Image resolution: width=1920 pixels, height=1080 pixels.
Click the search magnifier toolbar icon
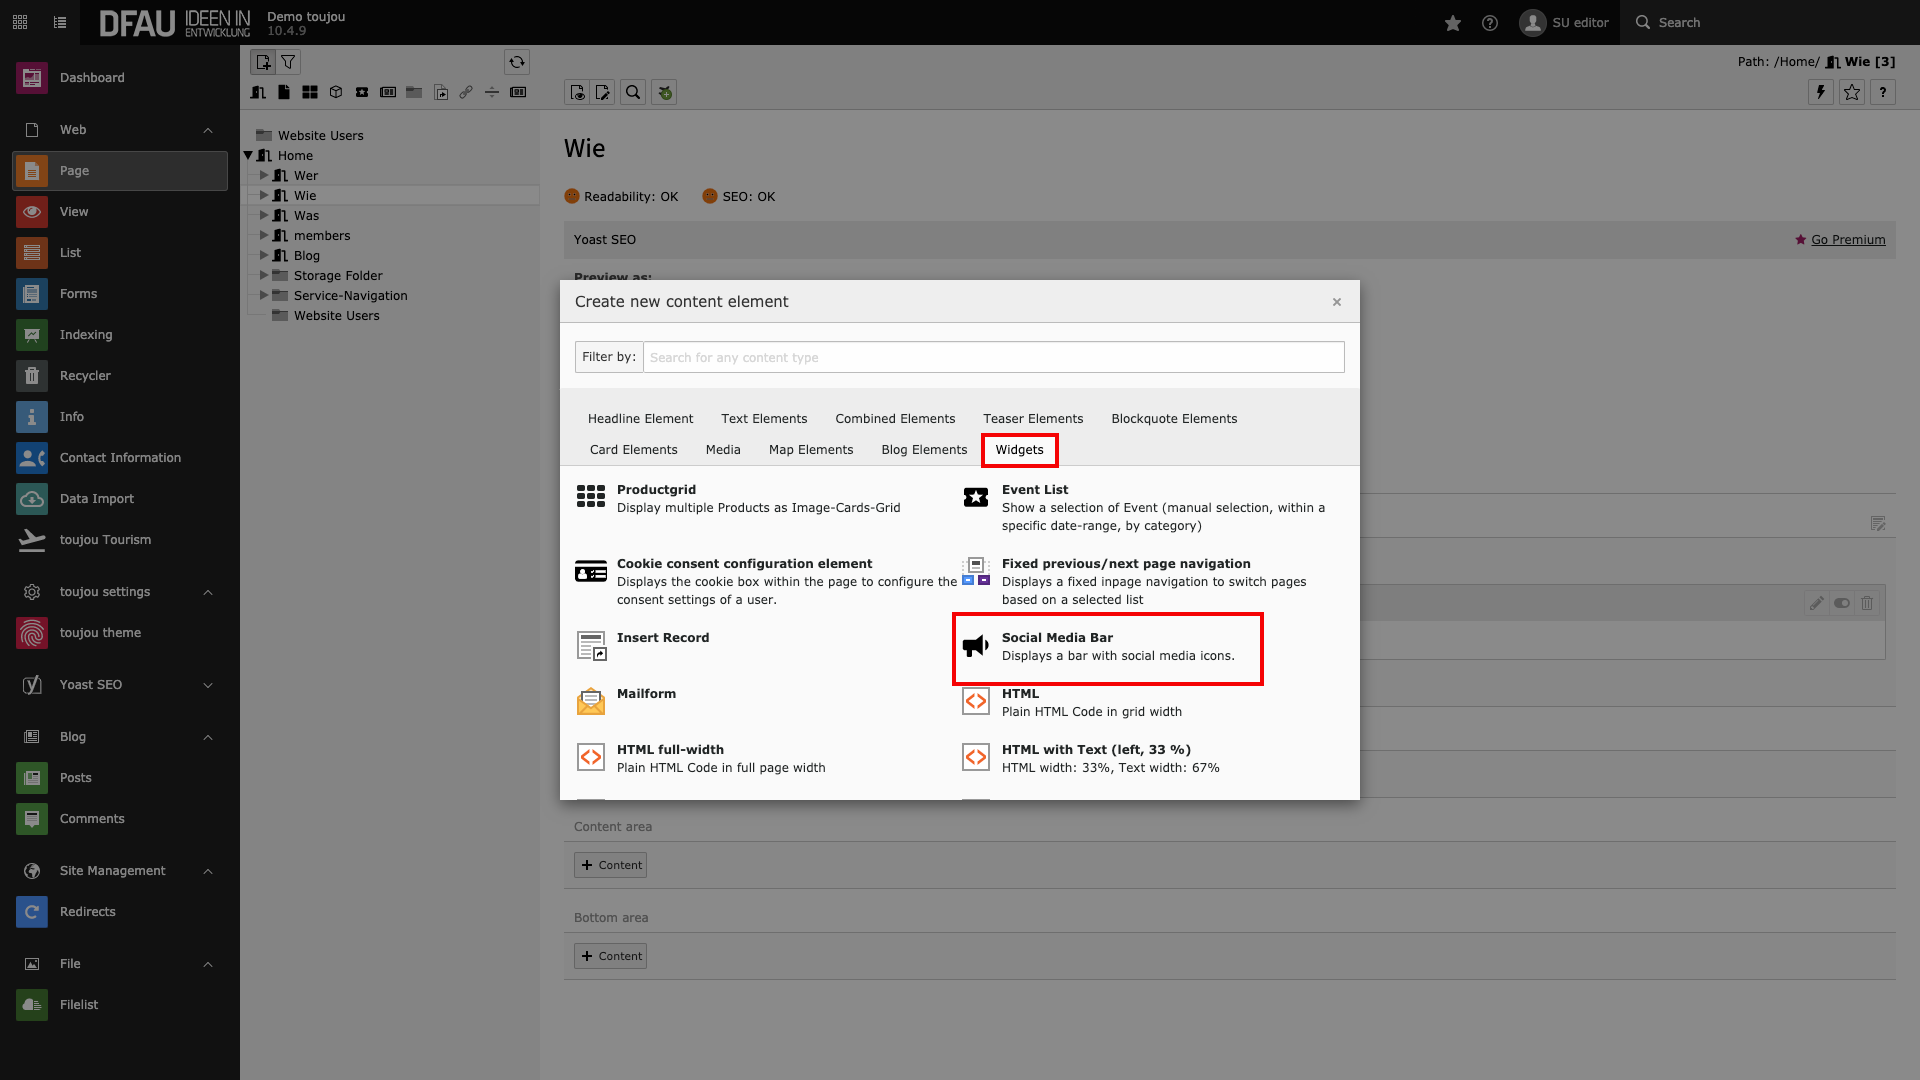click(633, 92)
